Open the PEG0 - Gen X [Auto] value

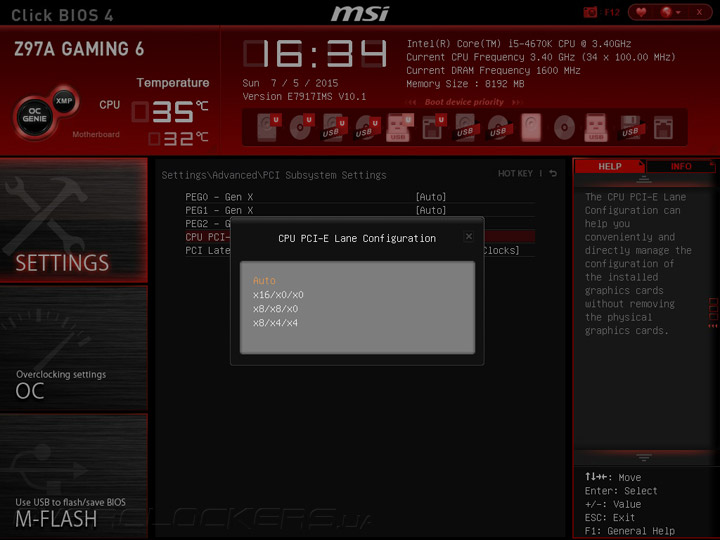431,197
